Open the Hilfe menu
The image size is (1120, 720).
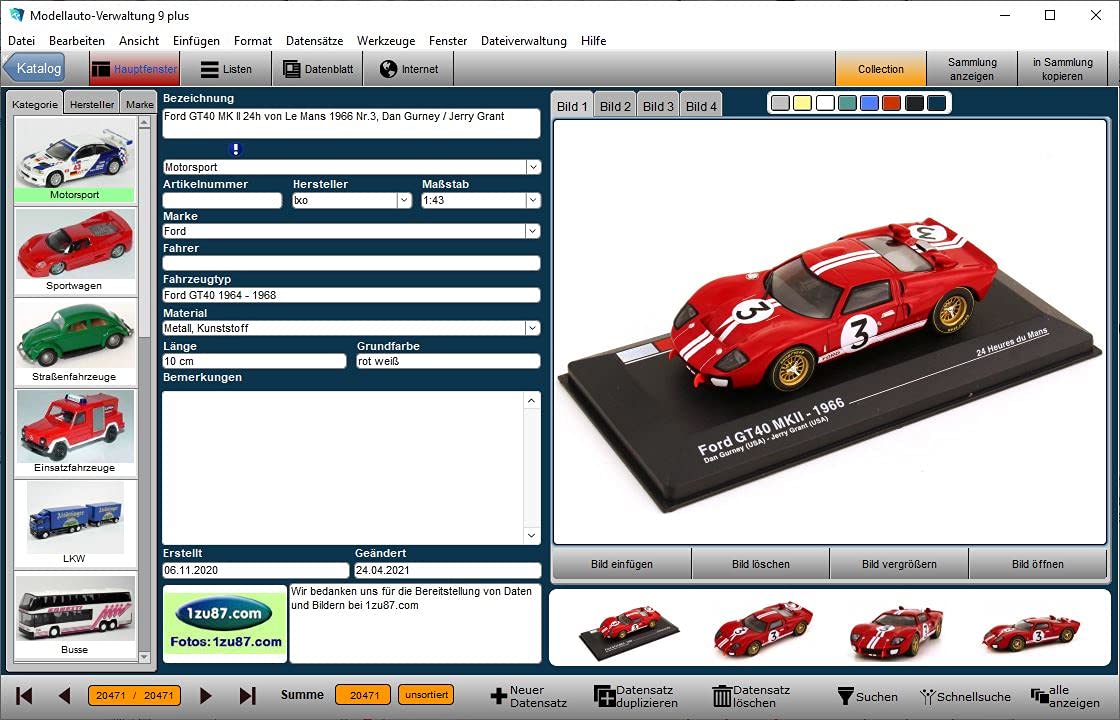tap(594, 41)
